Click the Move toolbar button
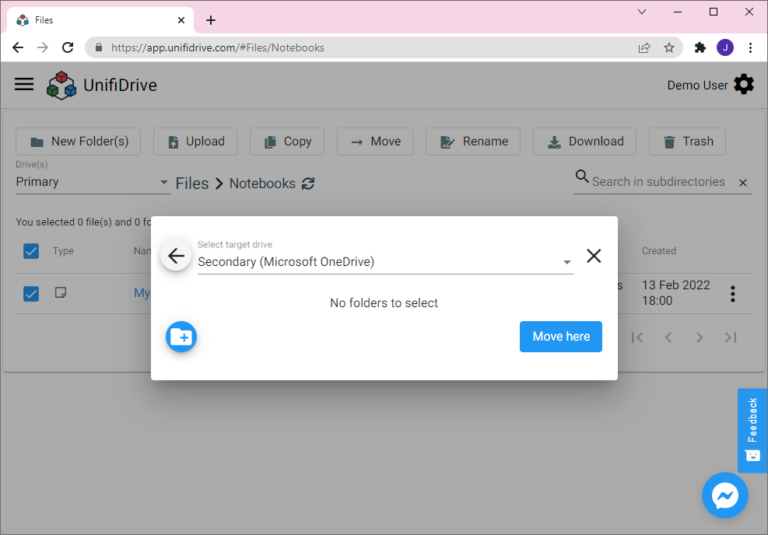This screenshot has height=535, width=768. click(x=375, y=142)
